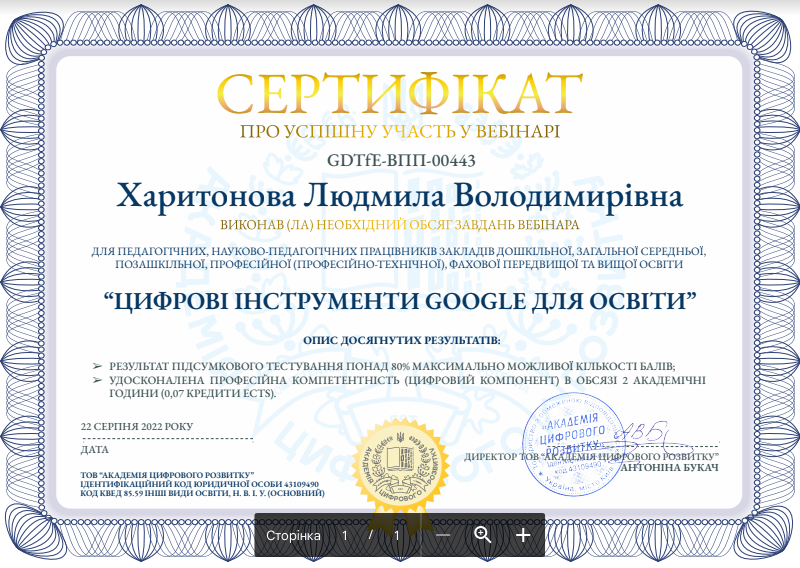This screenshot has height=568, width=800.
Task: Zoom out with the minus button
Action: (443, 535)
